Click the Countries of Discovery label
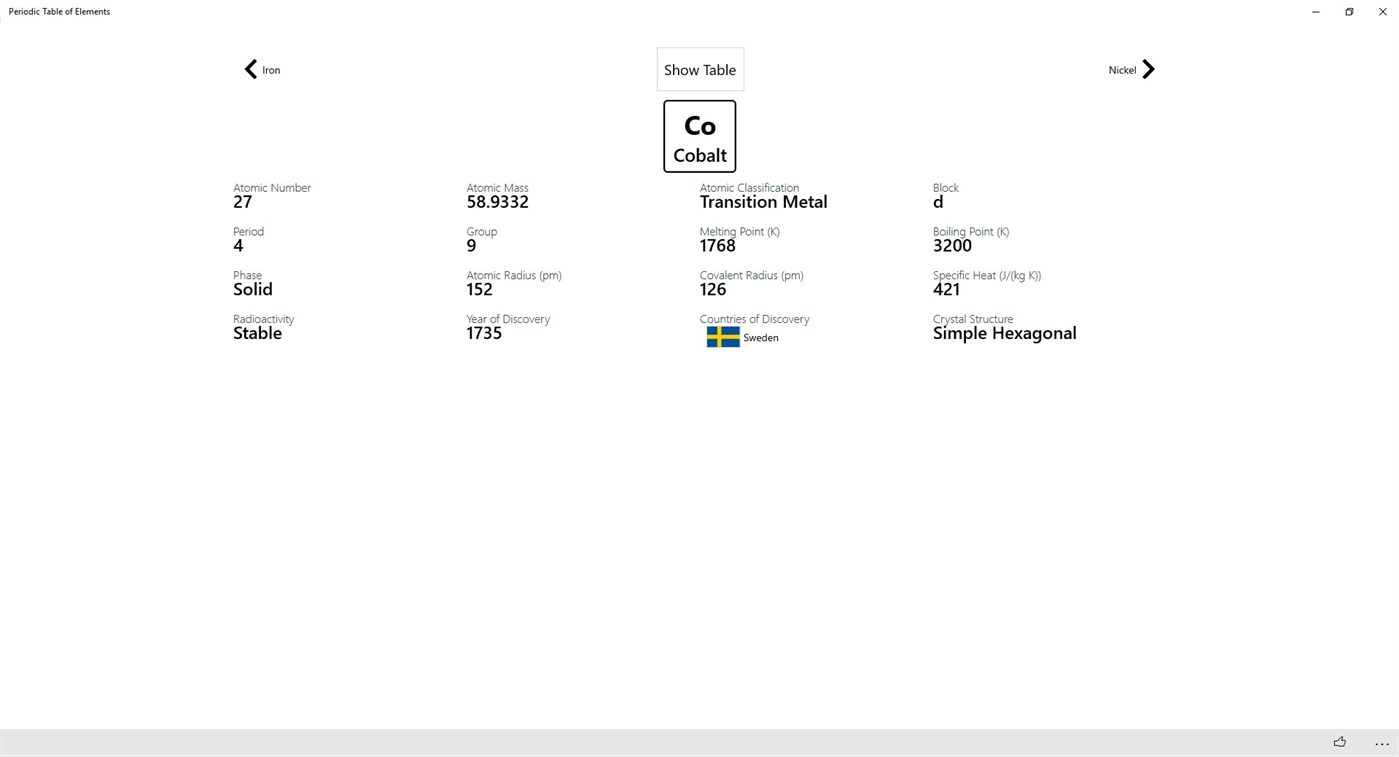Viewport: 1399px width, 757px height. click(754, 319)
